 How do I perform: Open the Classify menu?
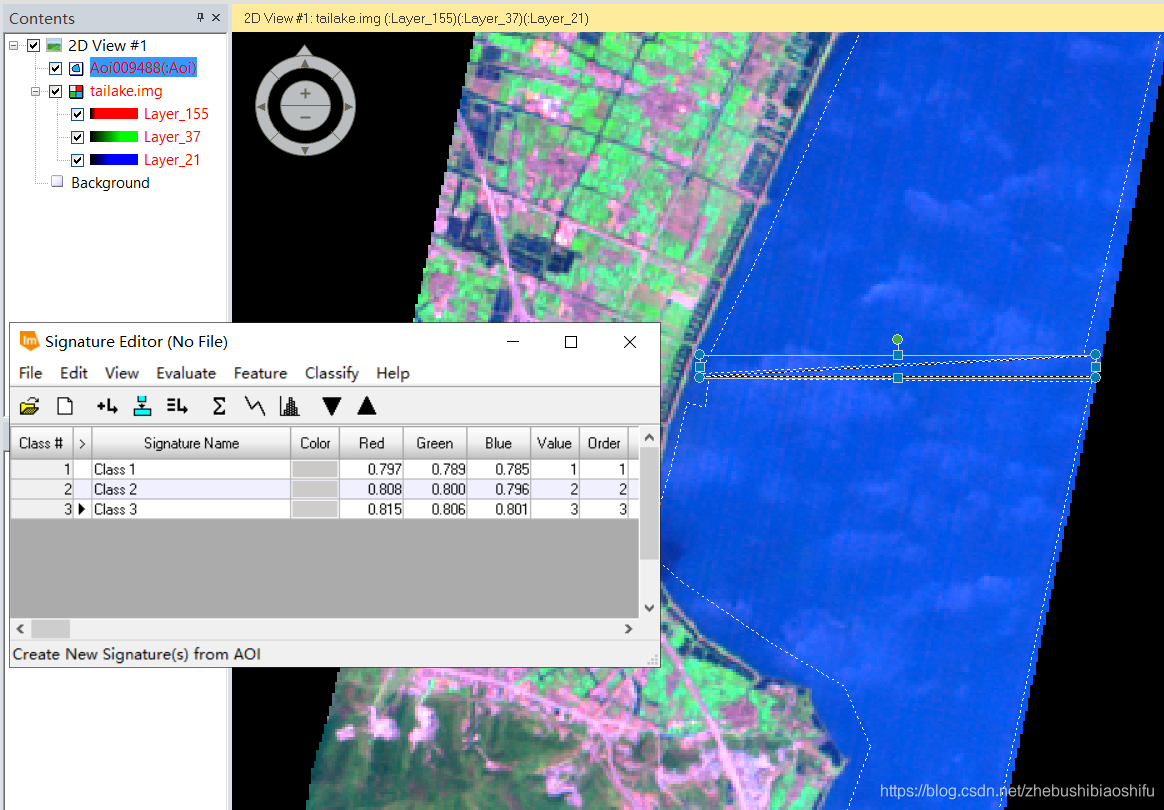pos(332,373)
